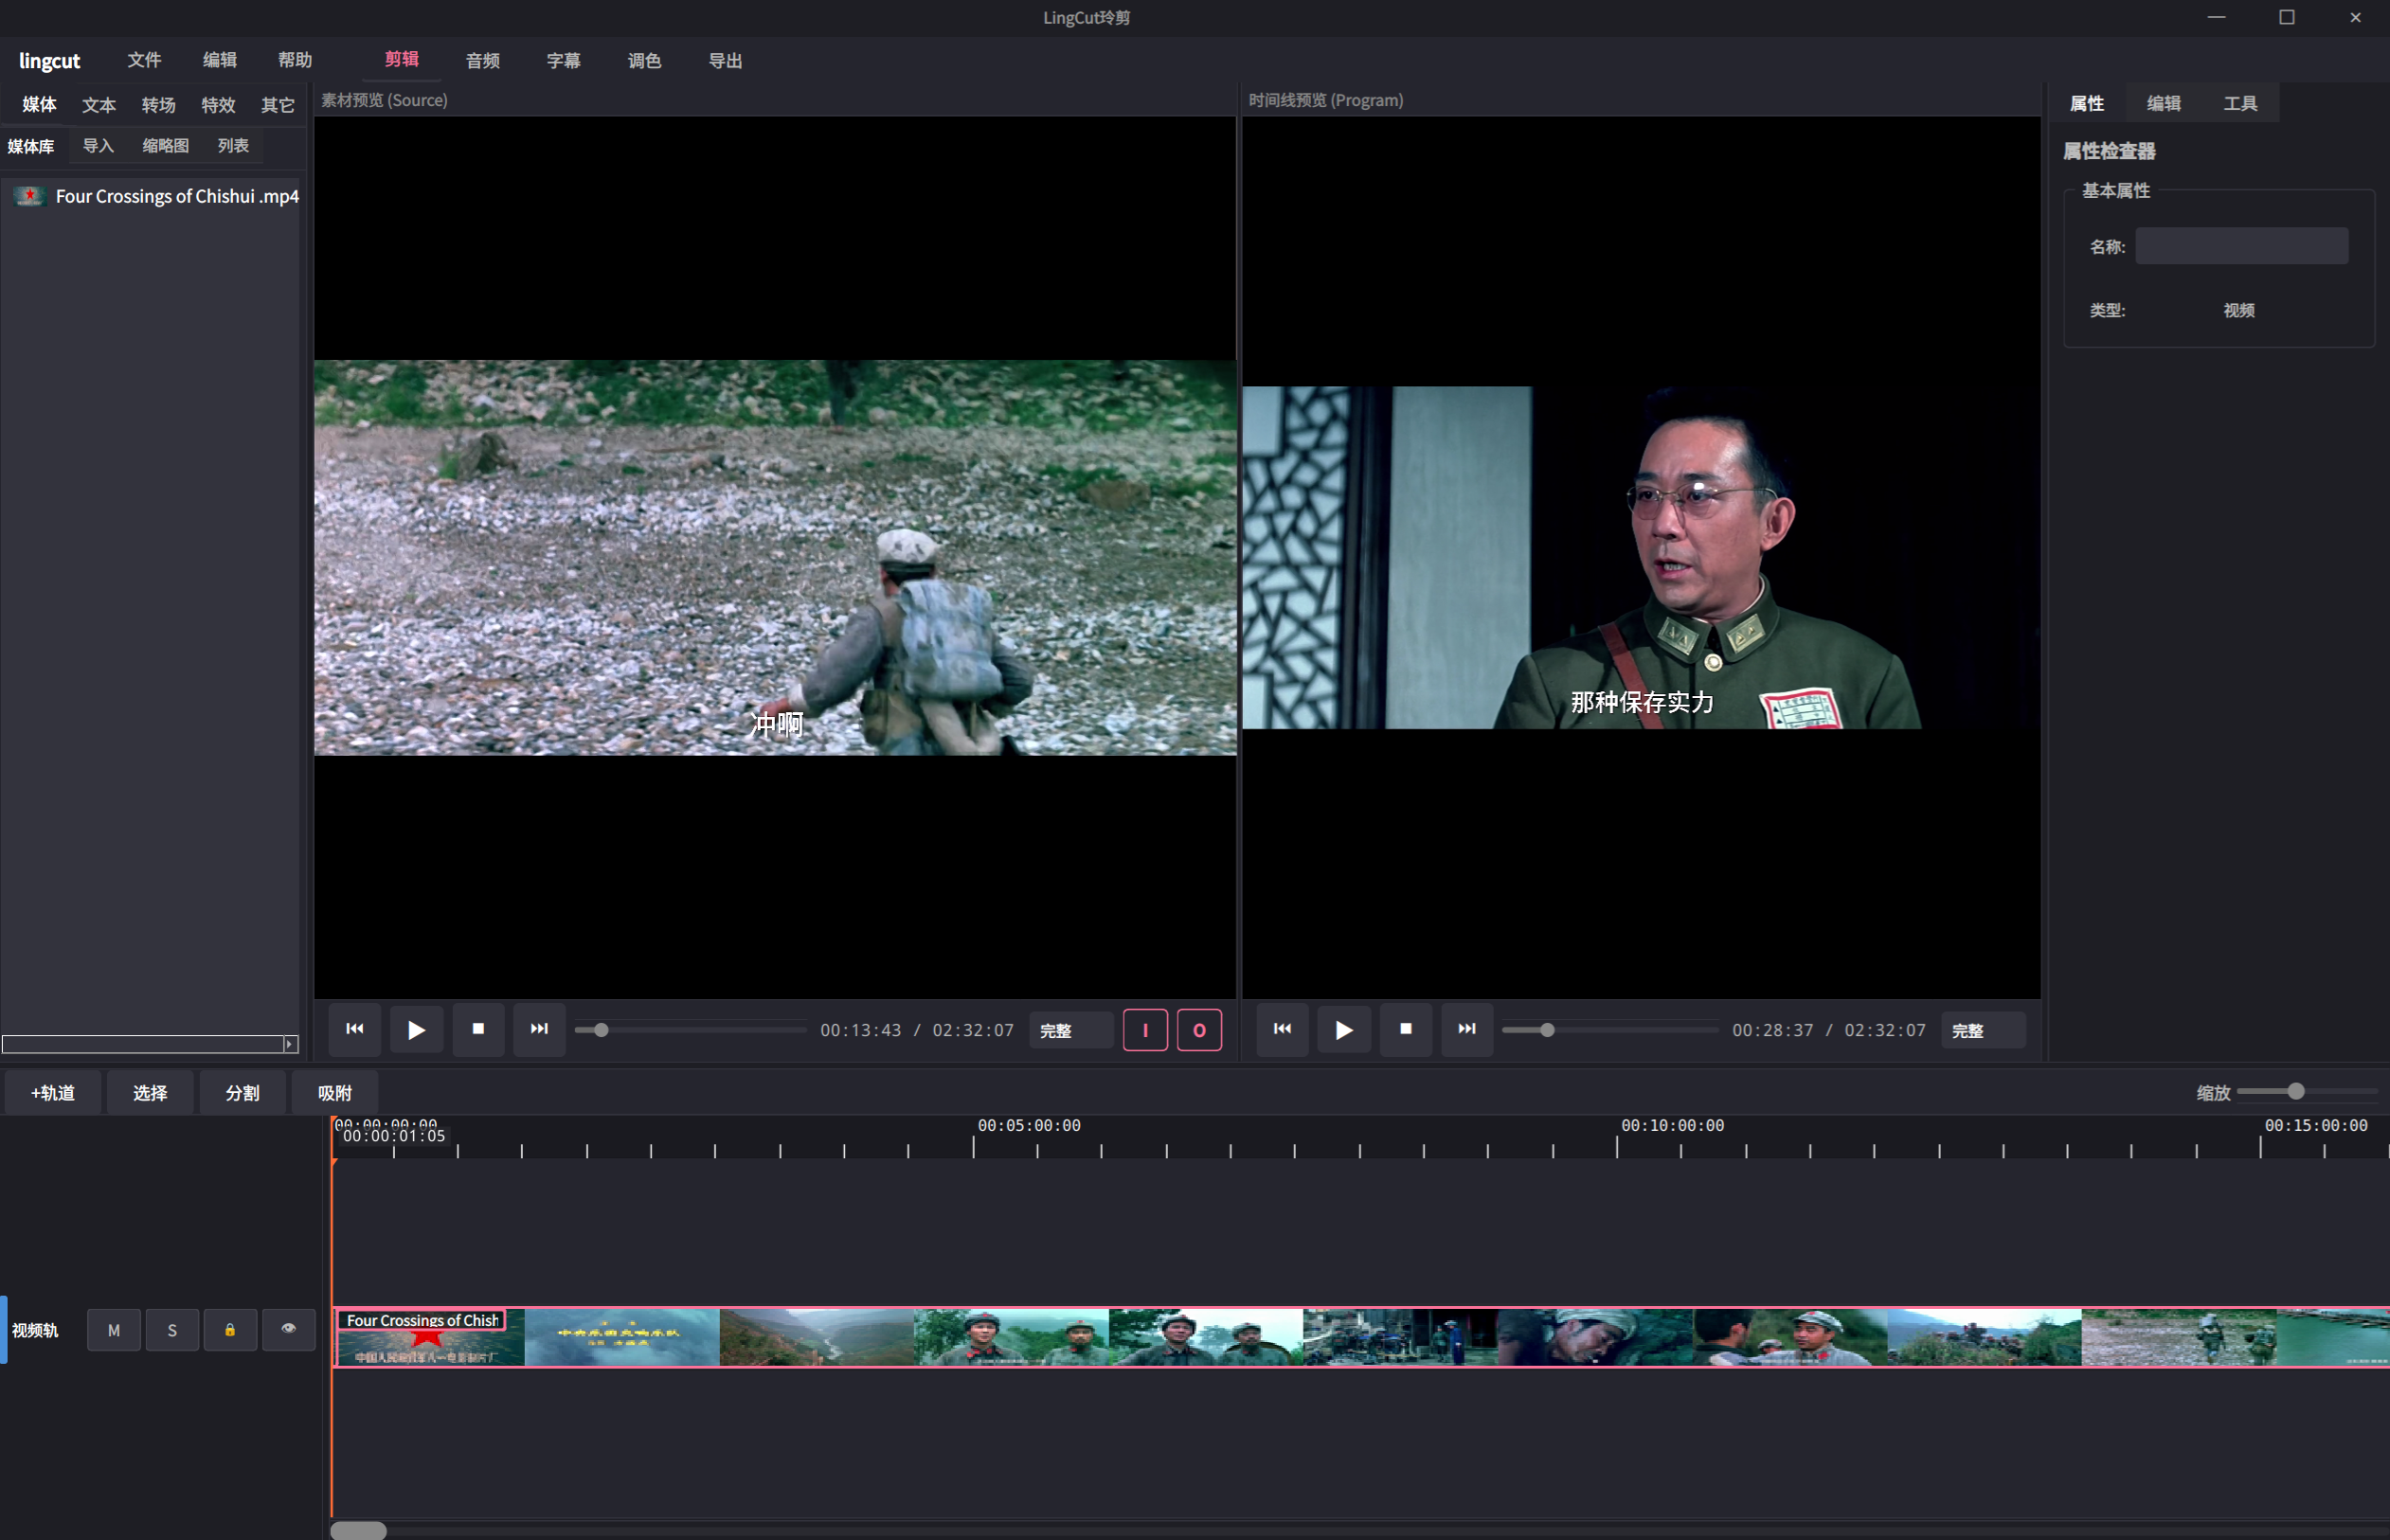Open the Program preview 完整 quality dropdown
The height and width of the screenshot is (1540, 2390).
[1983, 1031]
